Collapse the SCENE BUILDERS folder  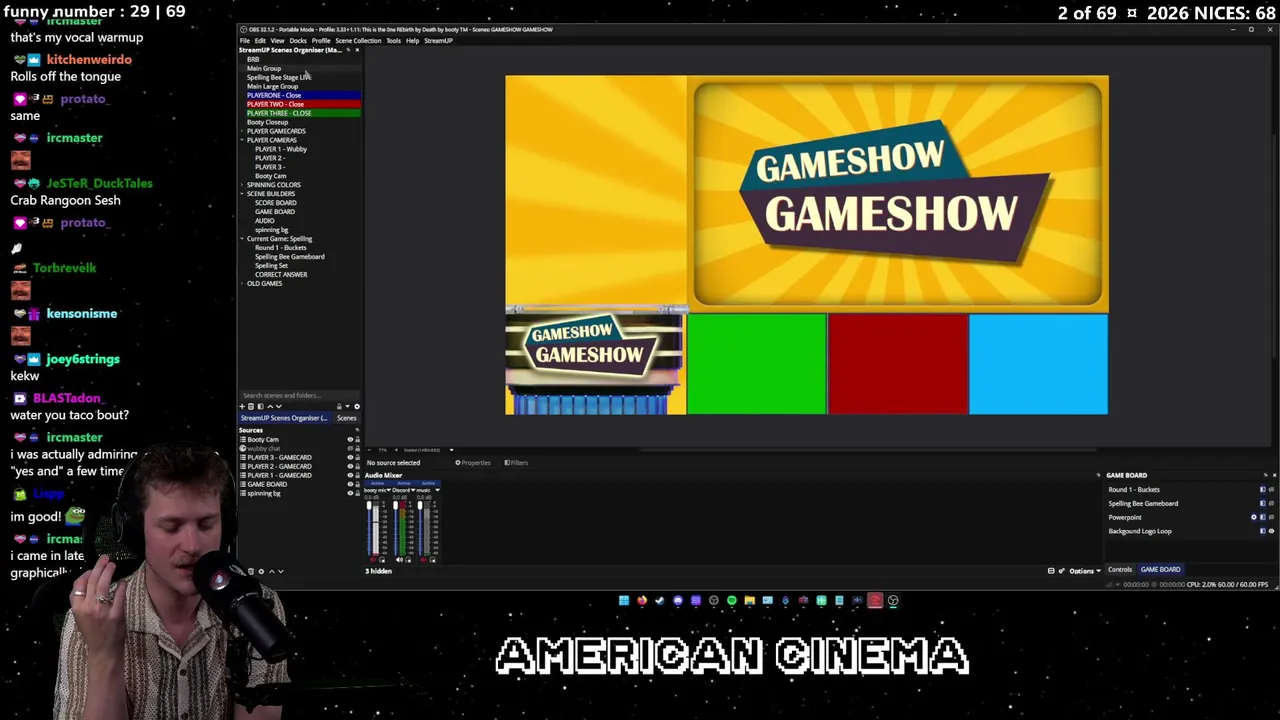tap(243, 194)
